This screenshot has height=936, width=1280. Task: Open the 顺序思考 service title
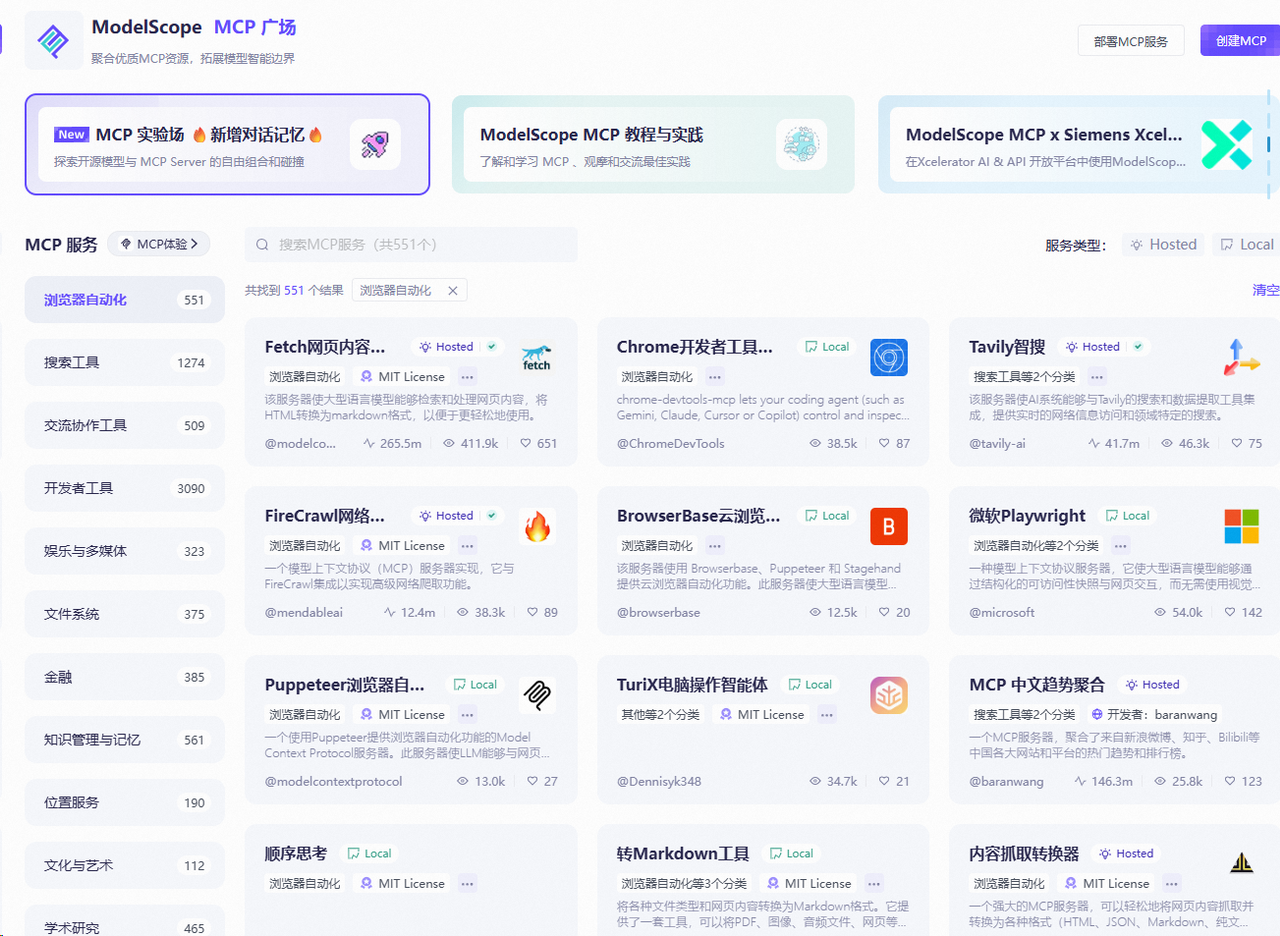(296, 854)
